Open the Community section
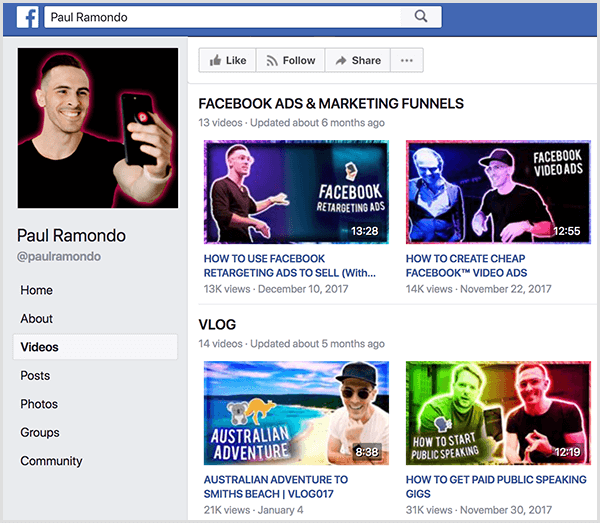The height and width of the screenshot is (523, 600). [x=51, y=461]
